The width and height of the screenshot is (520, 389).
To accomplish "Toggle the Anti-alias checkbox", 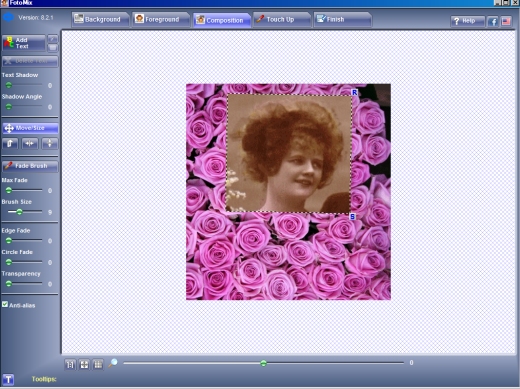I will [x=5, y=304].
